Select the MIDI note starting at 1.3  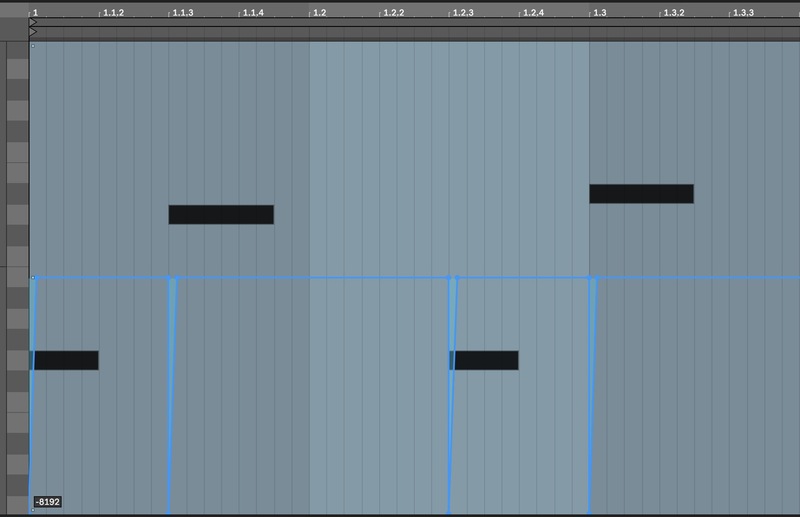tap(641, 194)
